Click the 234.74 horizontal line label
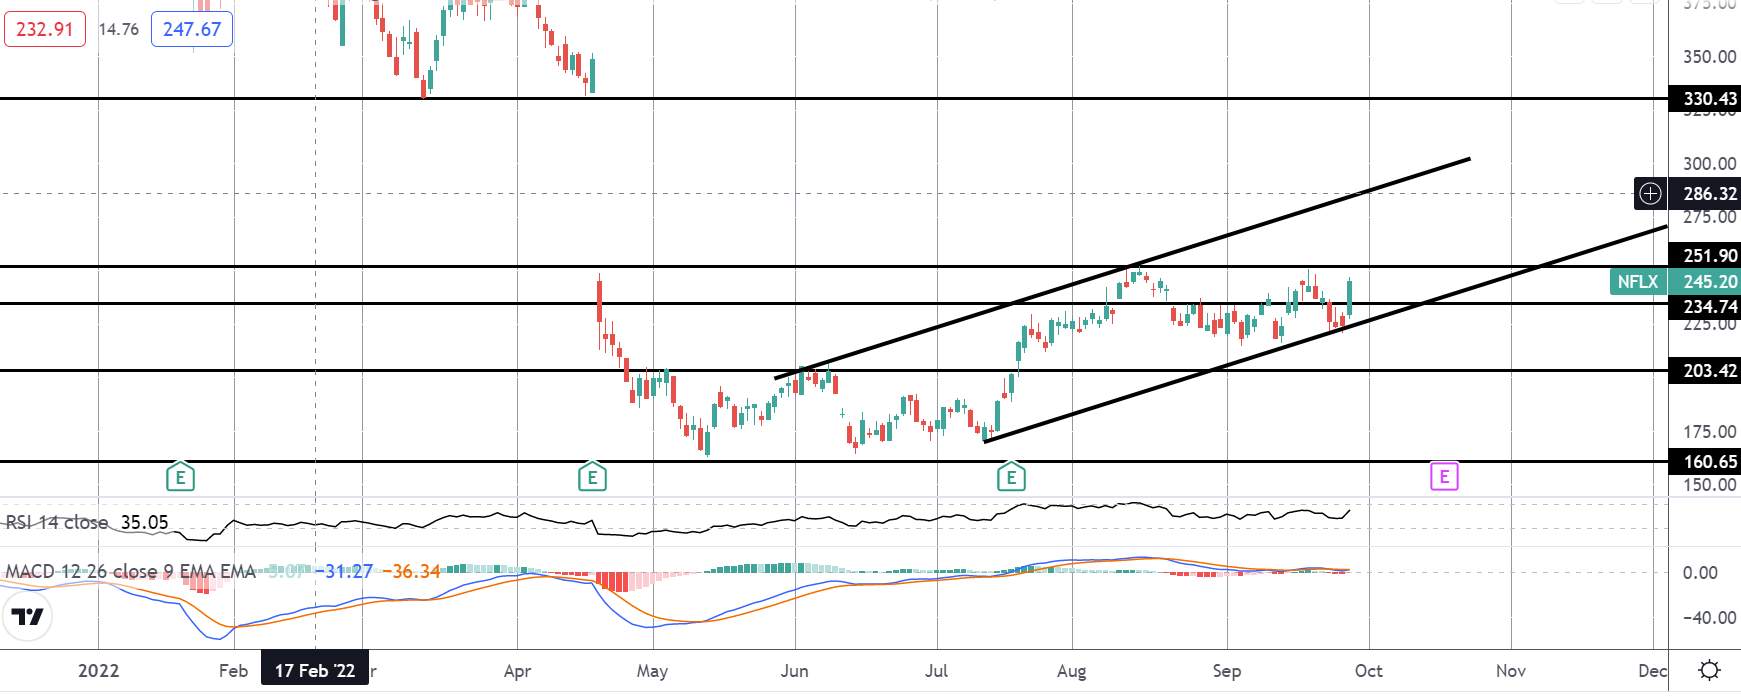 click(1710, 307)
